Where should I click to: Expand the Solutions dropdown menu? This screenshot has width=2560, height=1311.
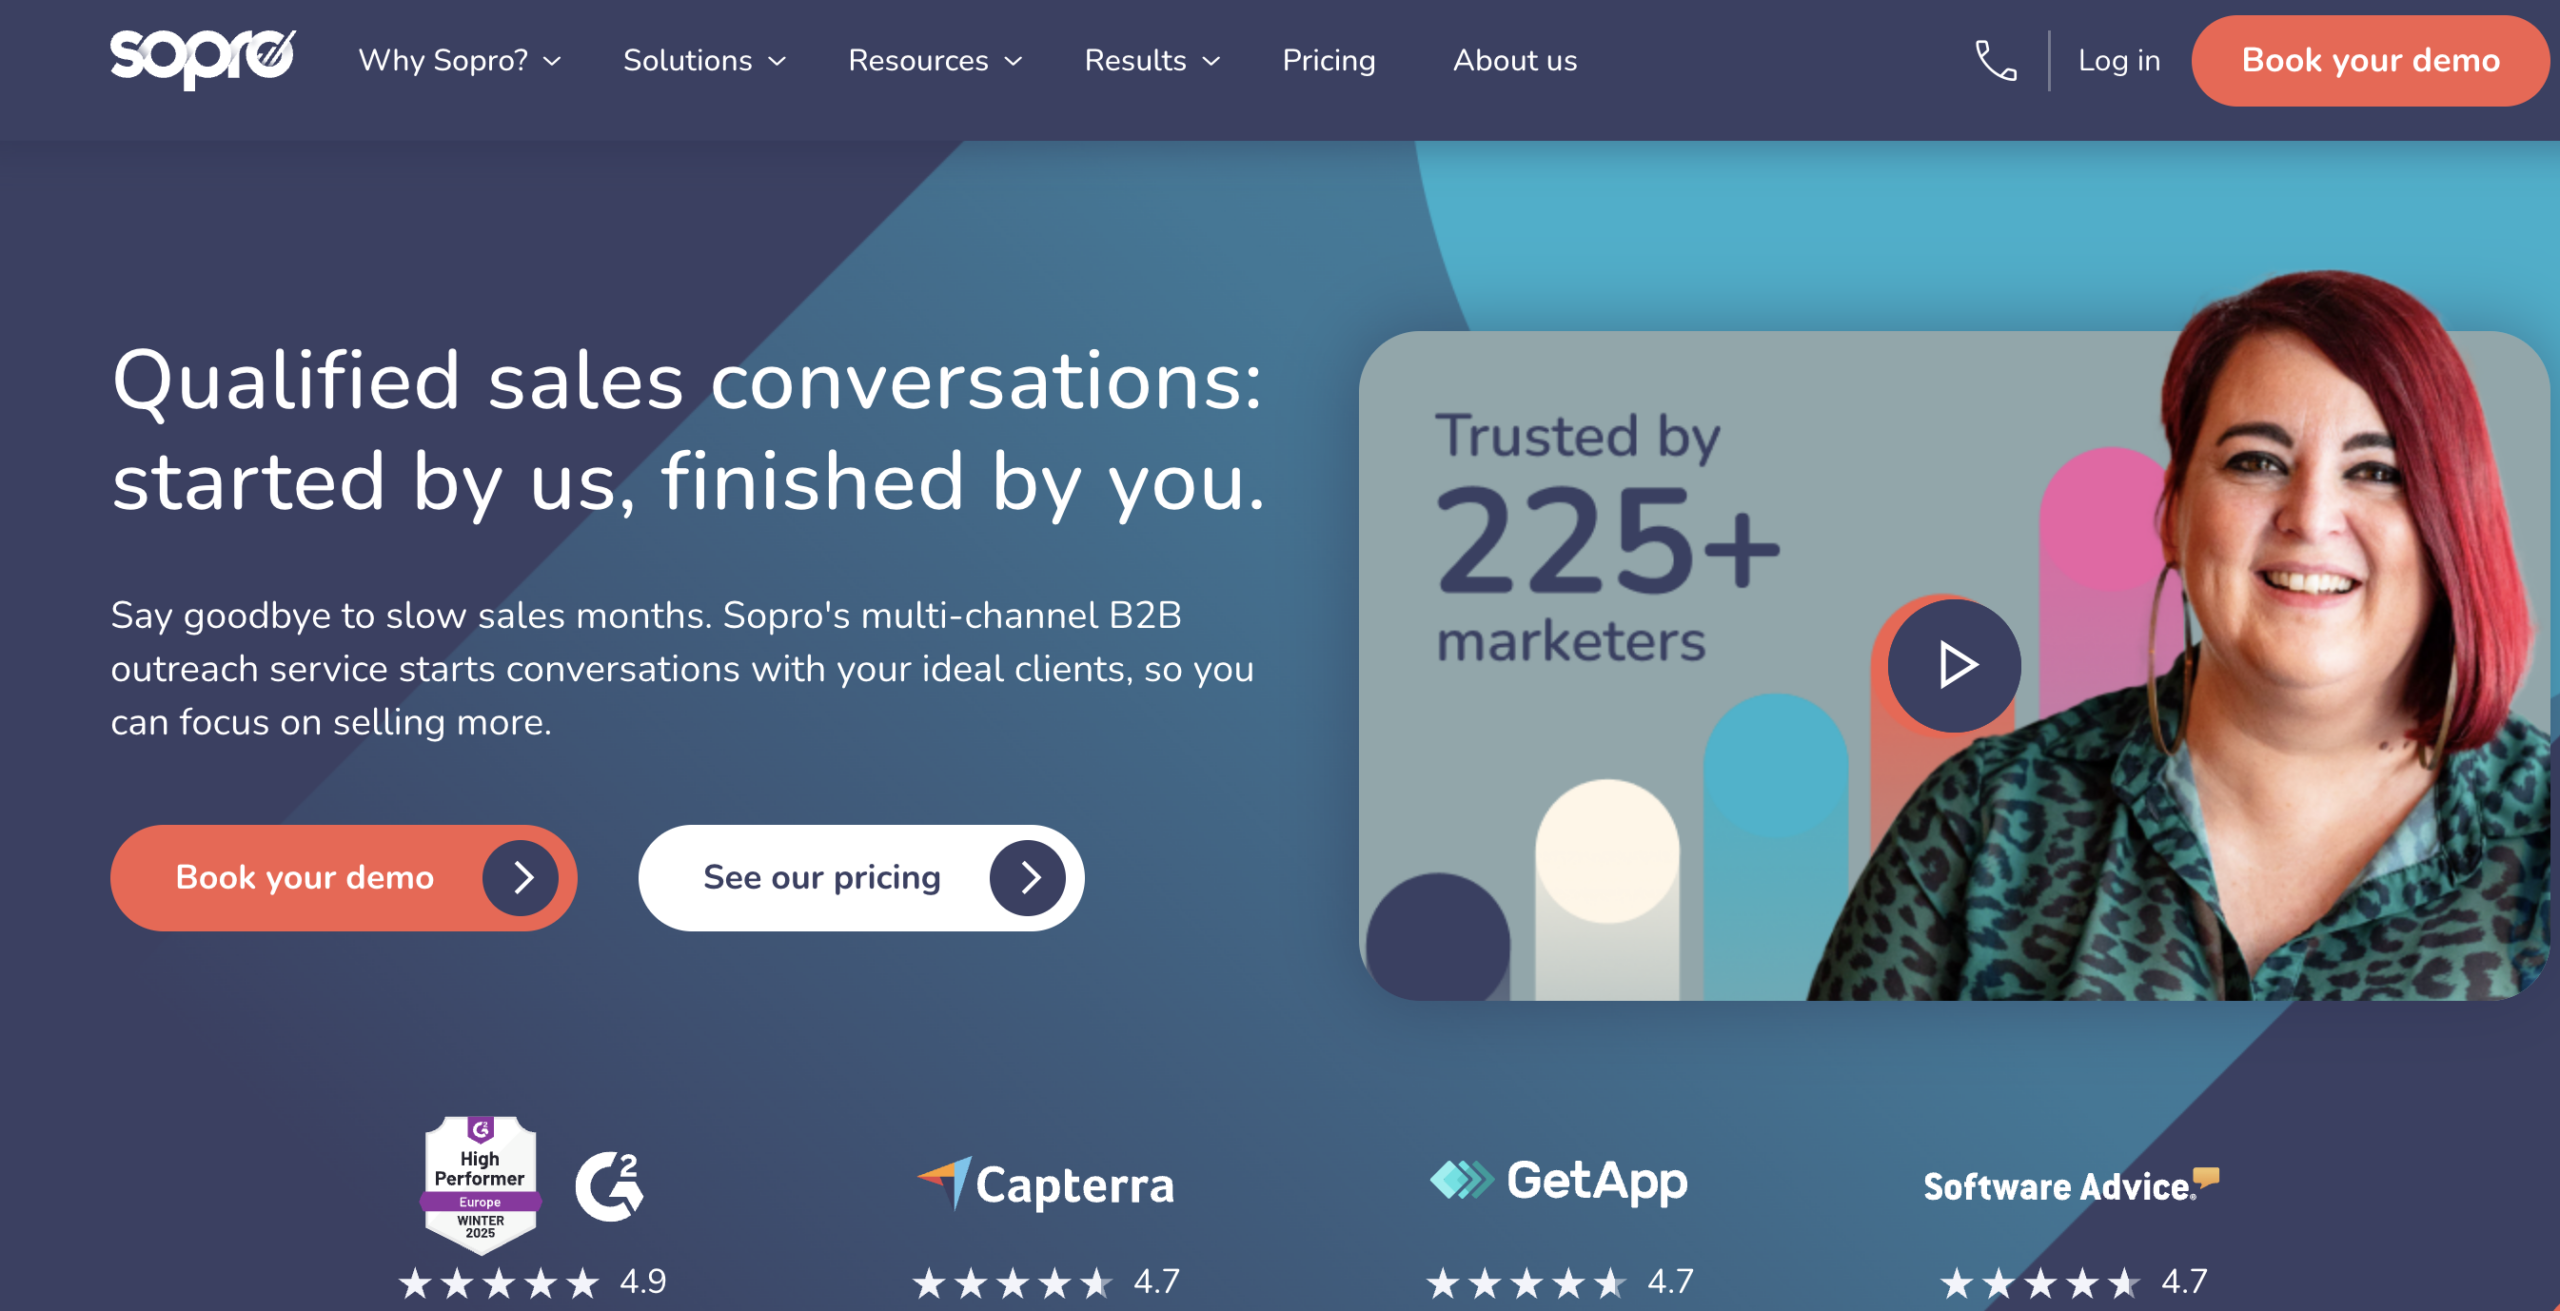click(x=704, y=61)
